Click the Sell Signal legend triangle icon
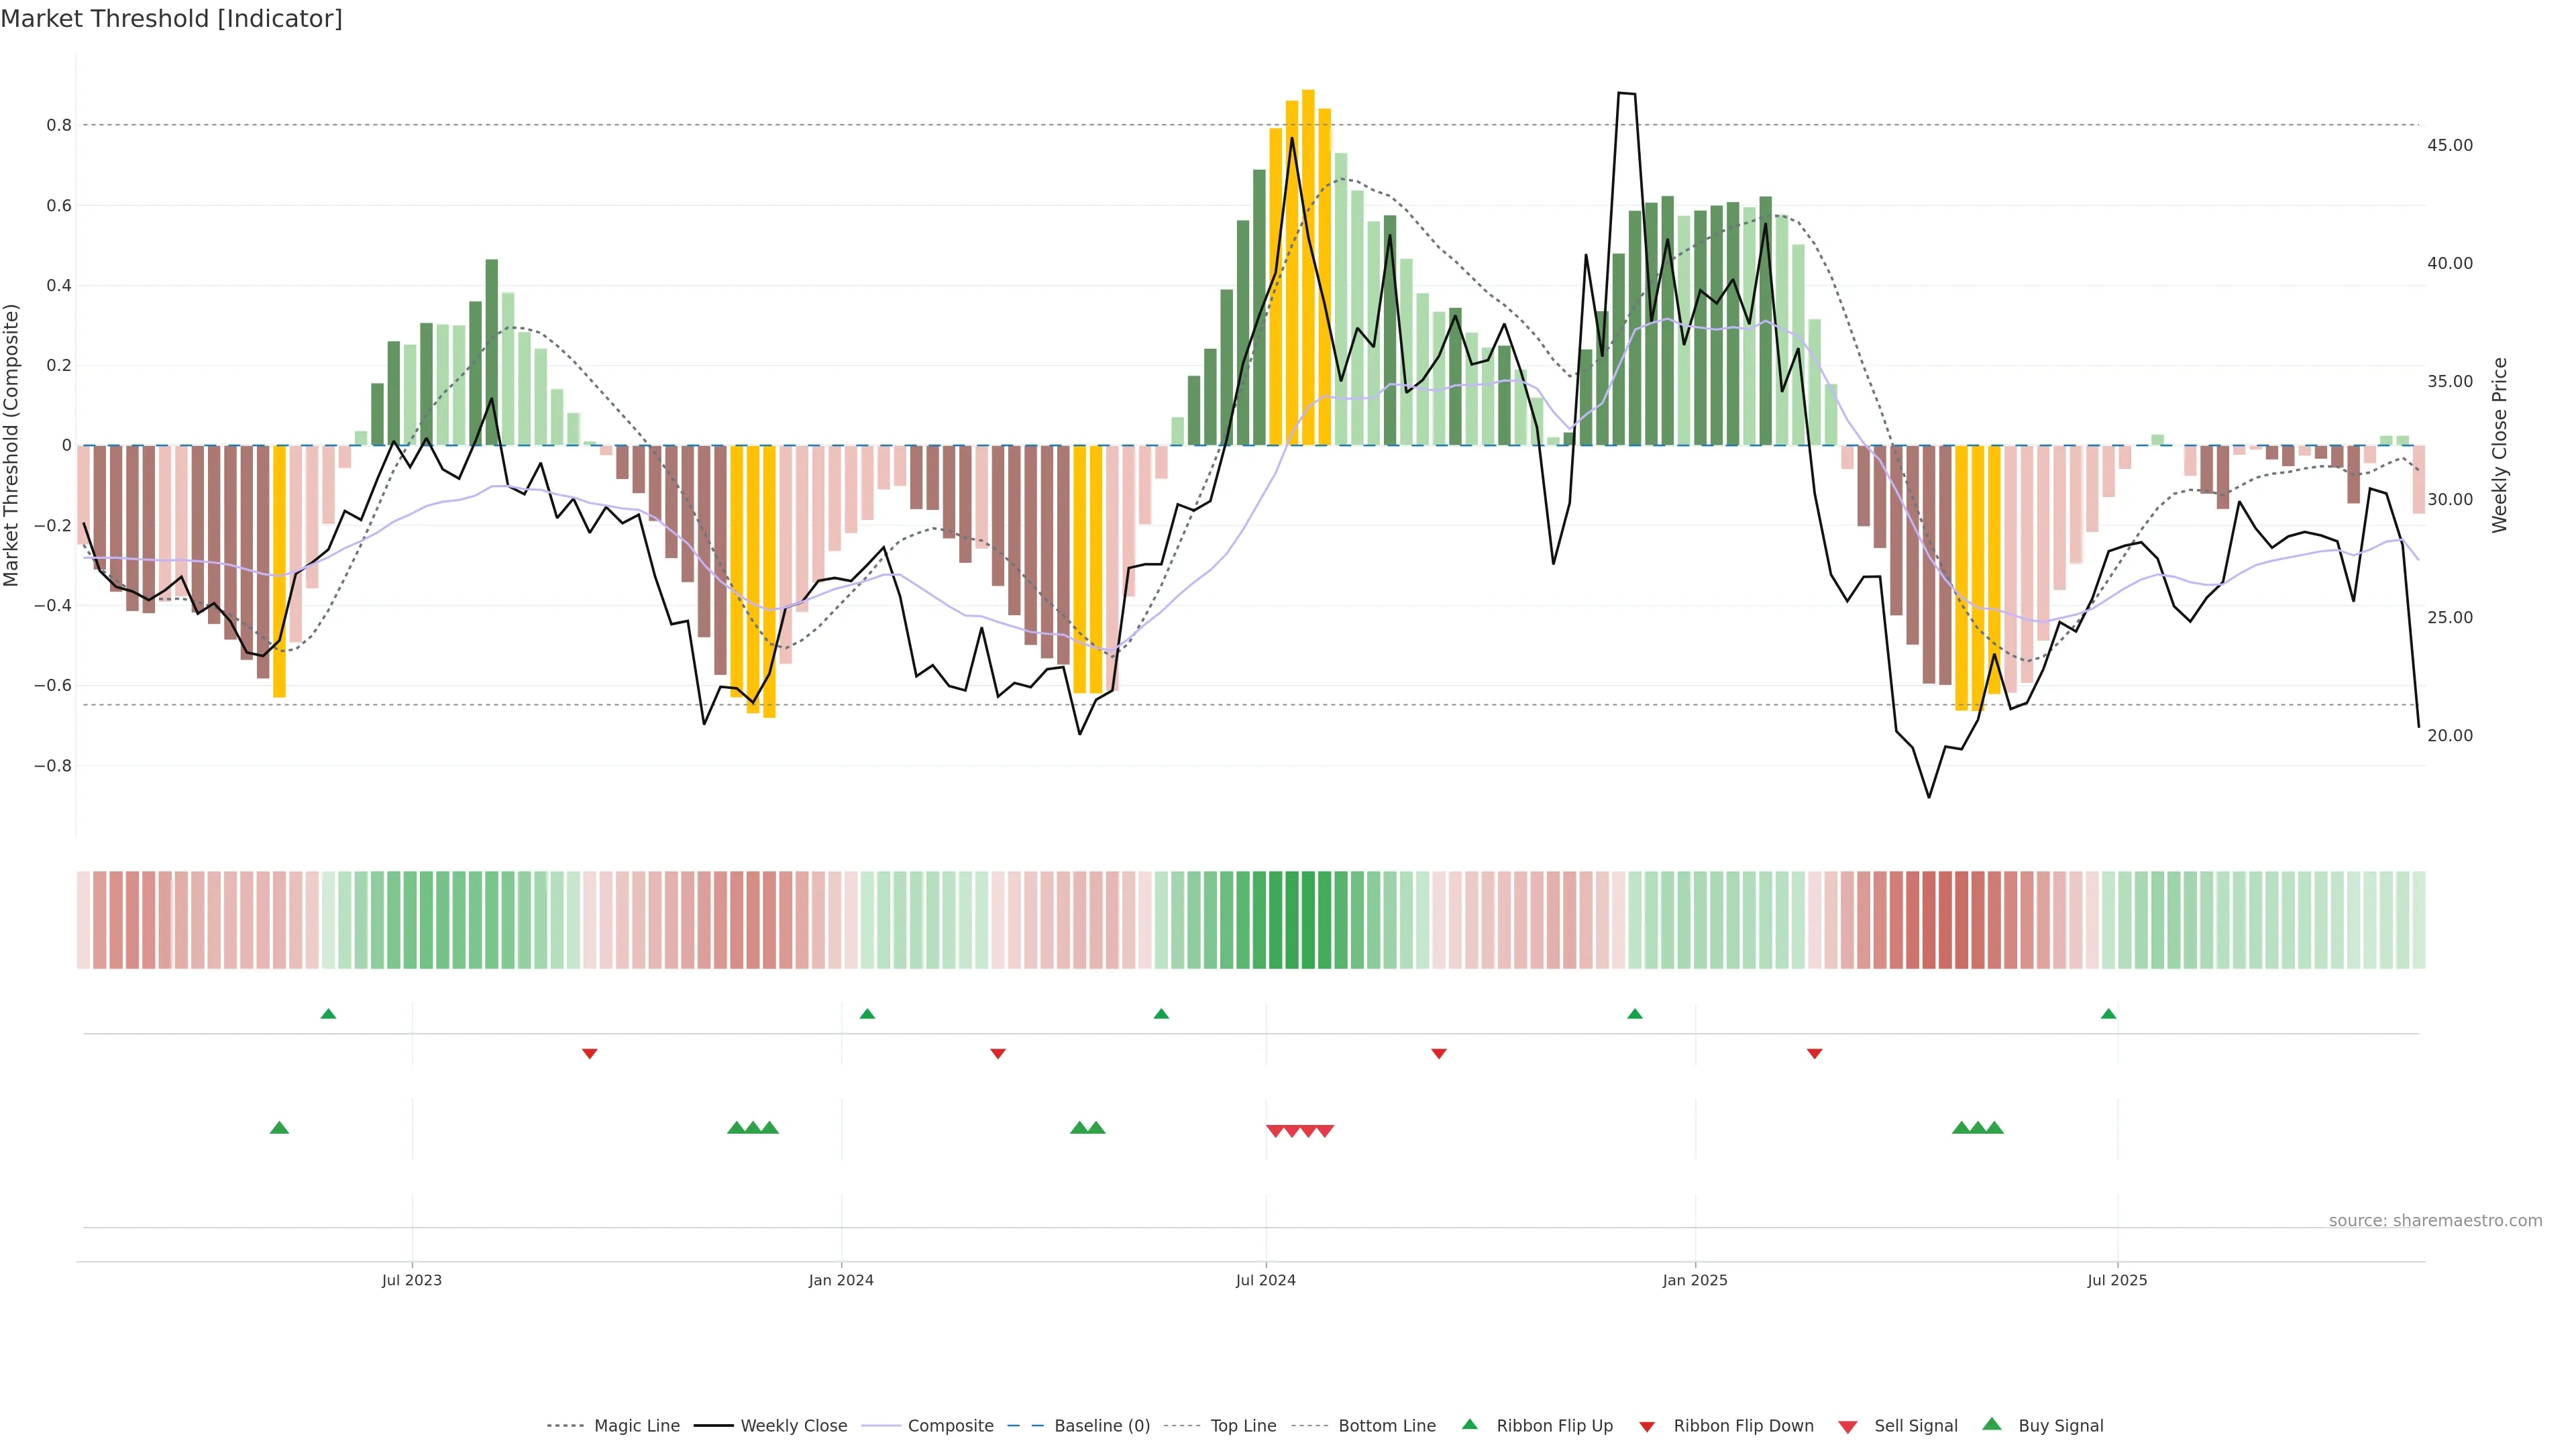Image resolution: width=2576 pixels, height=1449 pixels. coord(1847,1426)
